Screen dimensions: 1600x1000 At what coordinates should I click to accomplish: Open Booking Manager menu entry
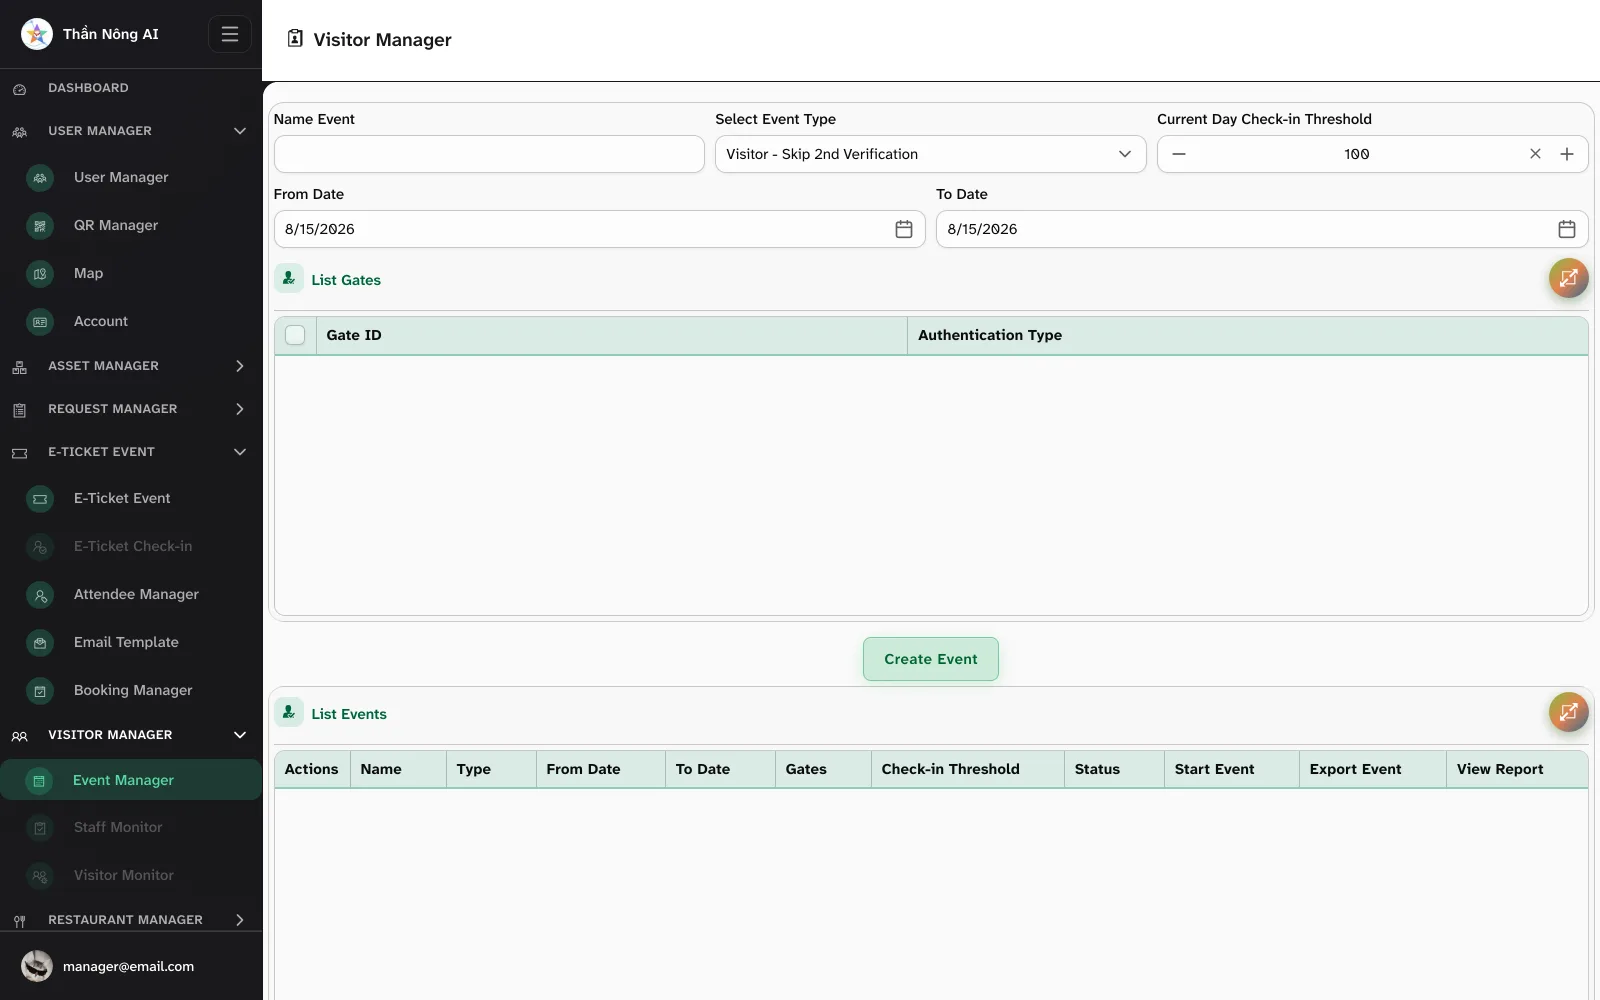(x=131, y=690)
